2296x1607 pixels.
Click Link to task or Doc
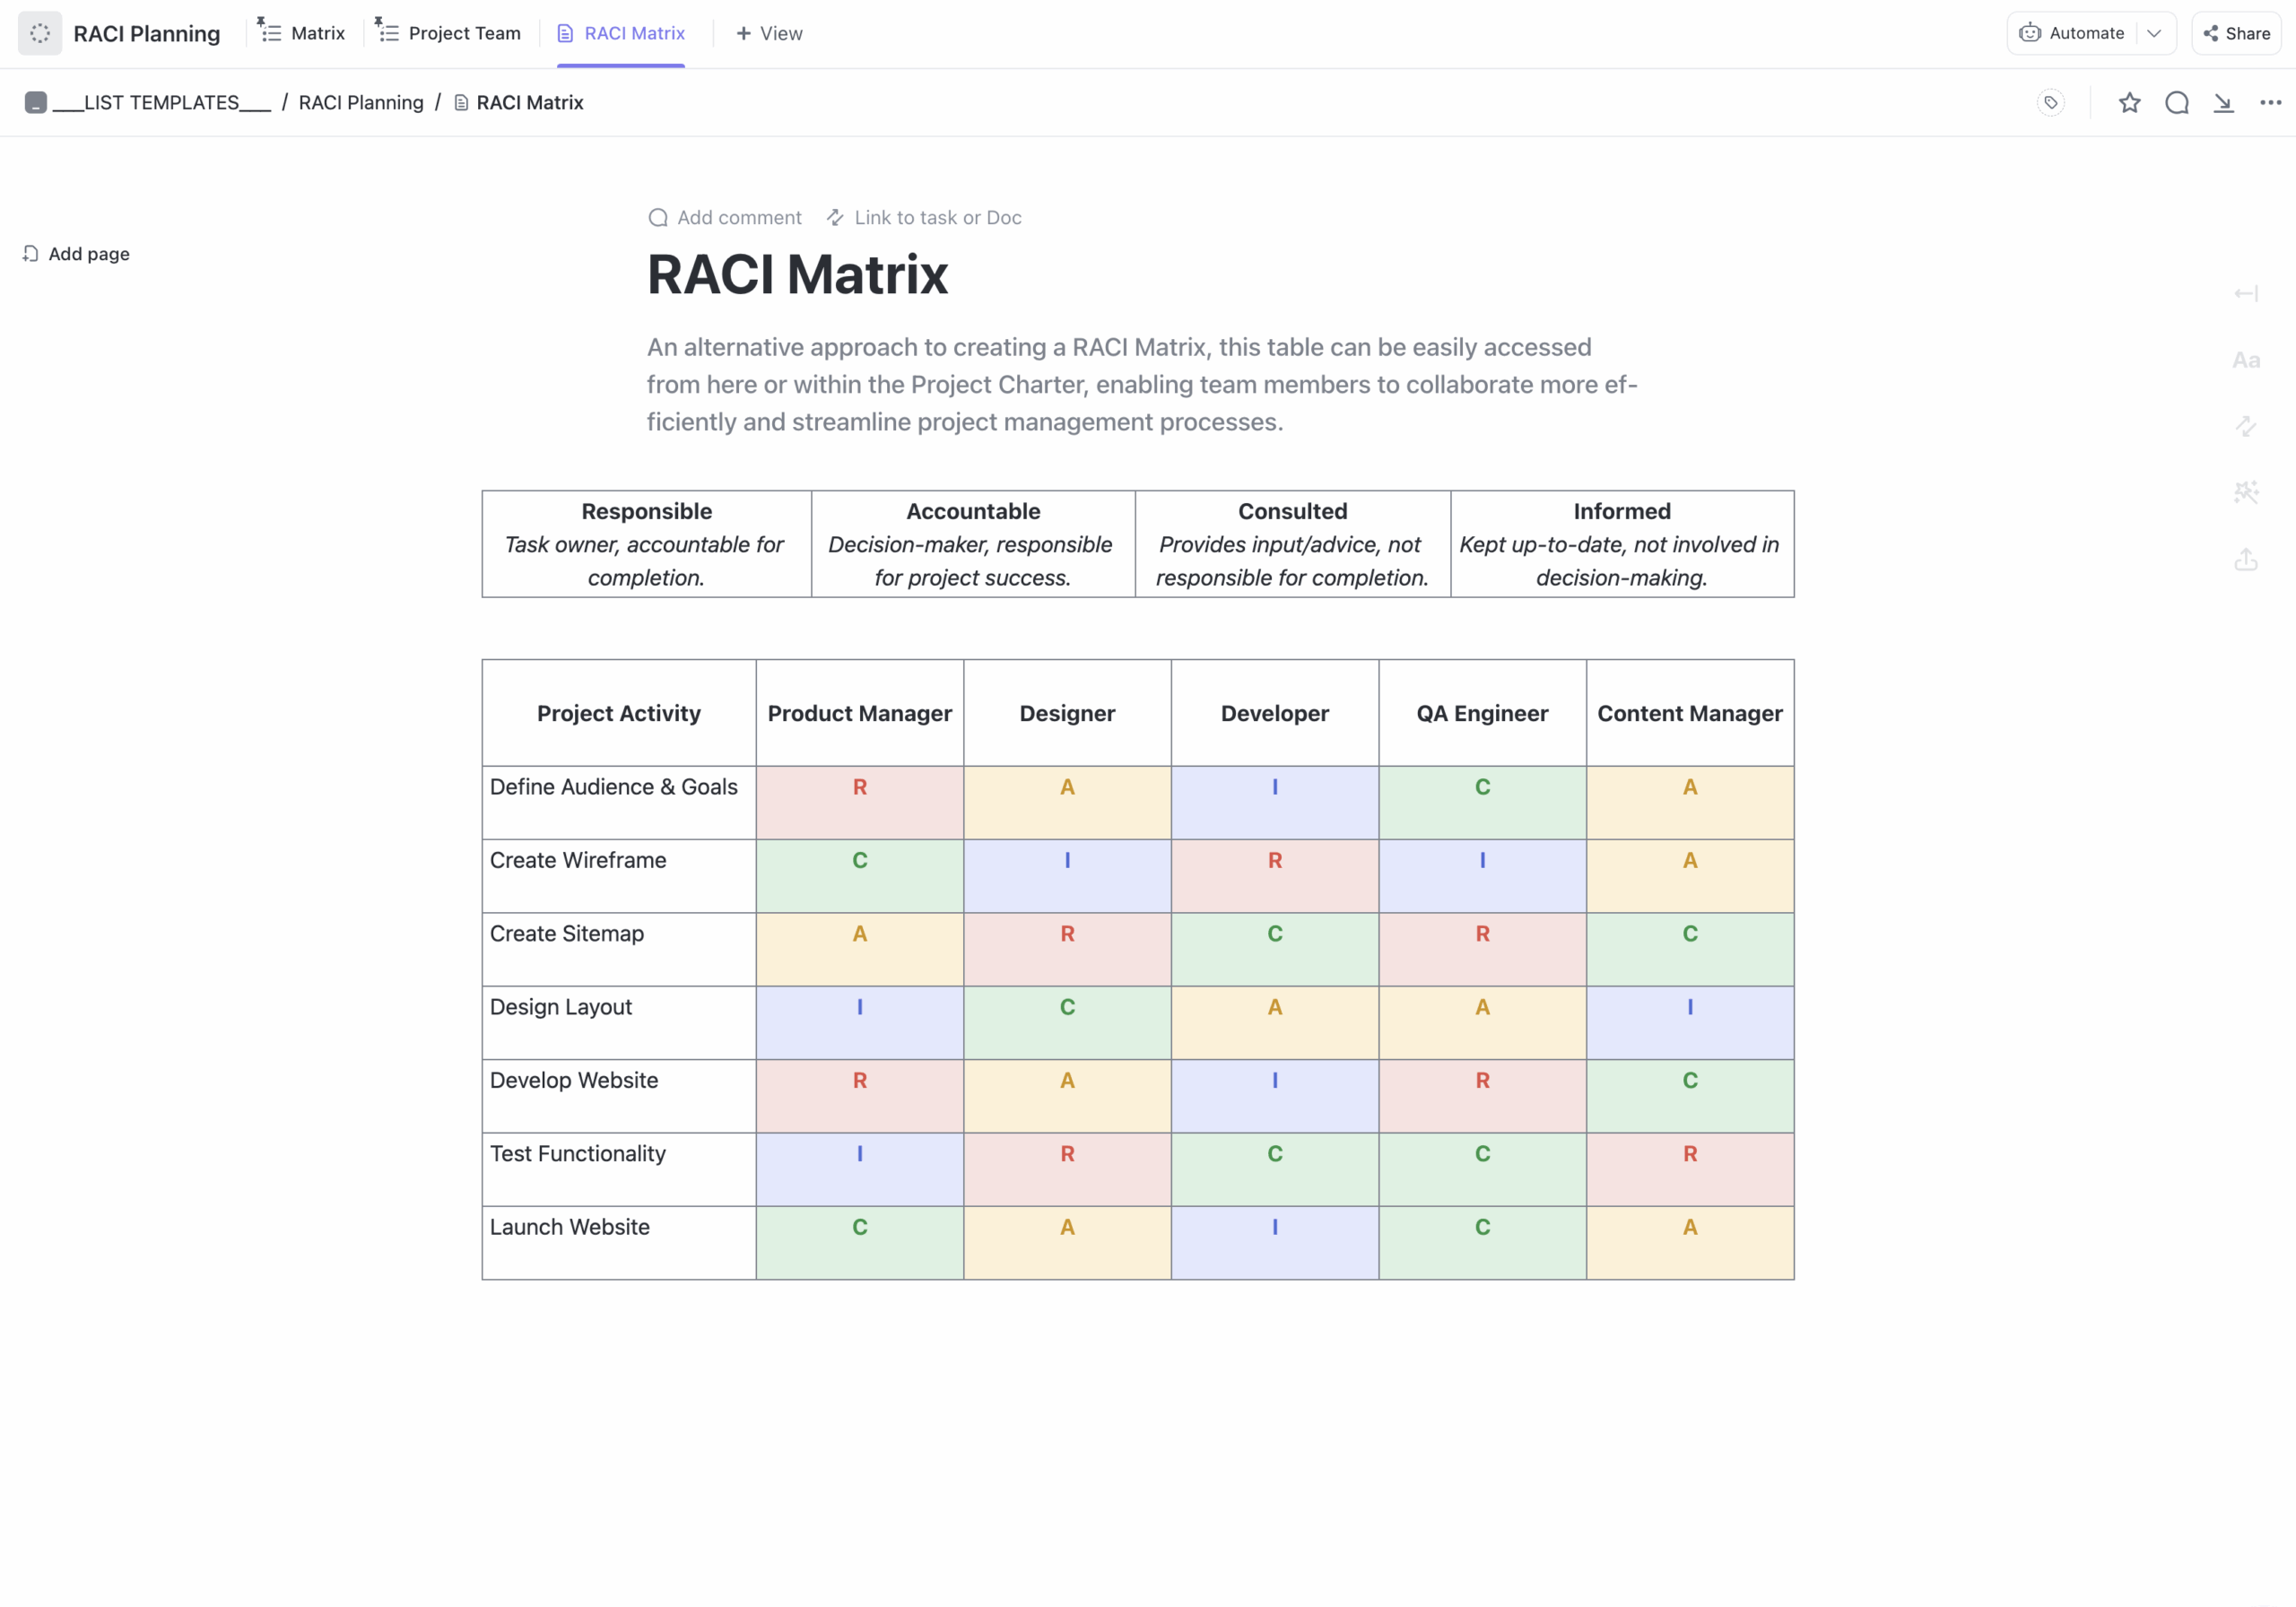click(x=922, y=217)
